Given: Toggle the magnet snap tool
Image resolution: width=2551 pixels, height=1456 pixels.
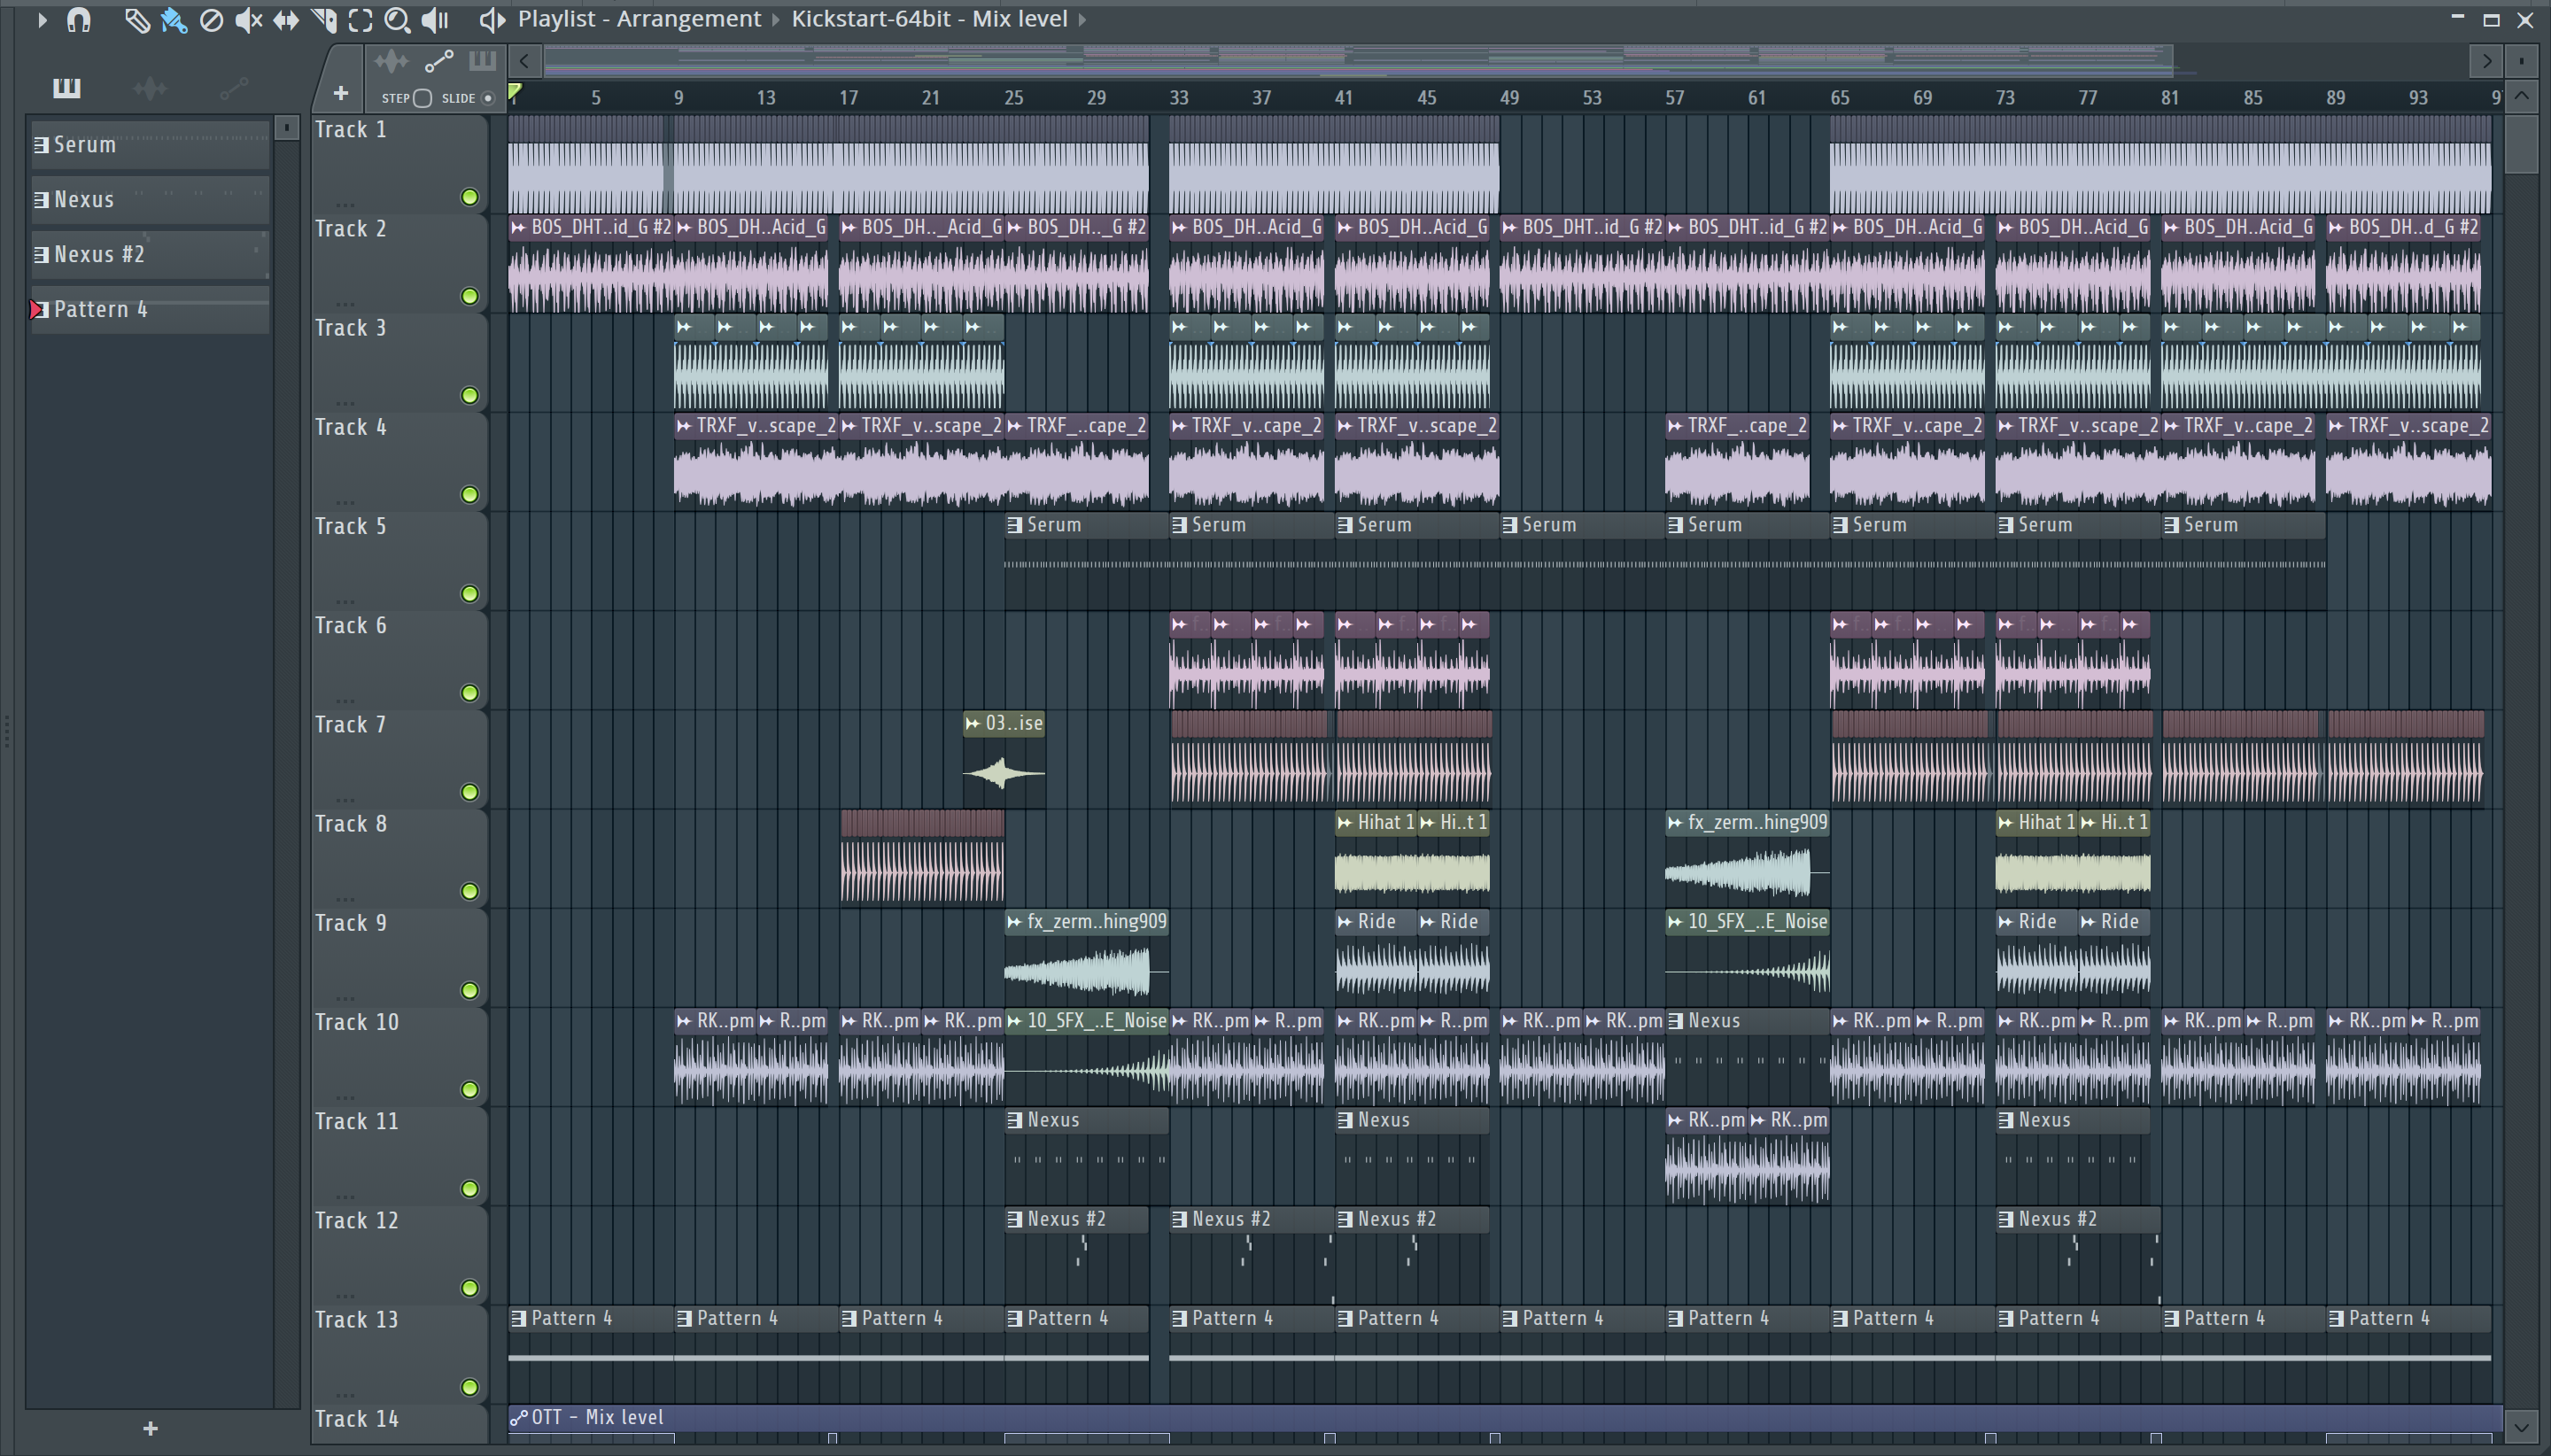Looking at the screenshot, I should 79,19.
